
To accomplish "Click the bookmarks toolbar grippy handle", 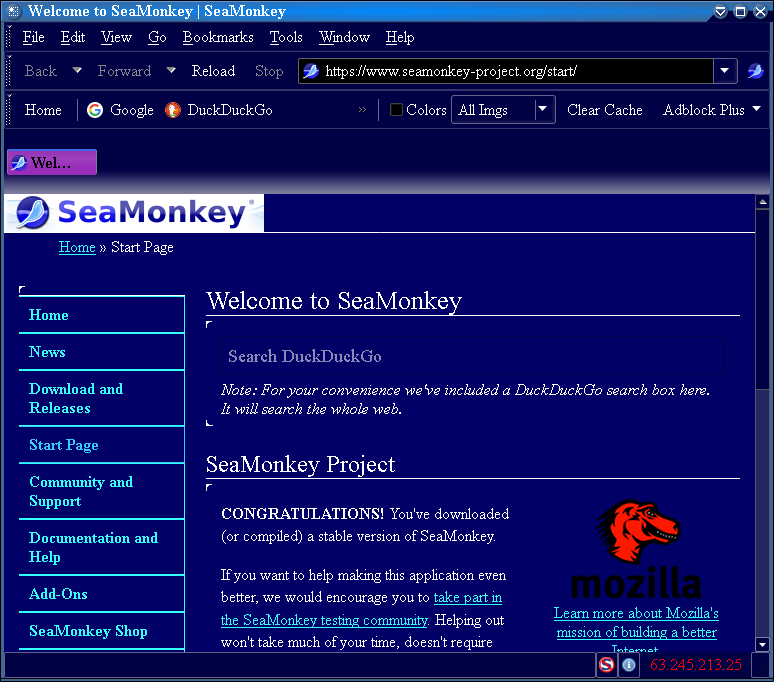I will tap(9, 110).
